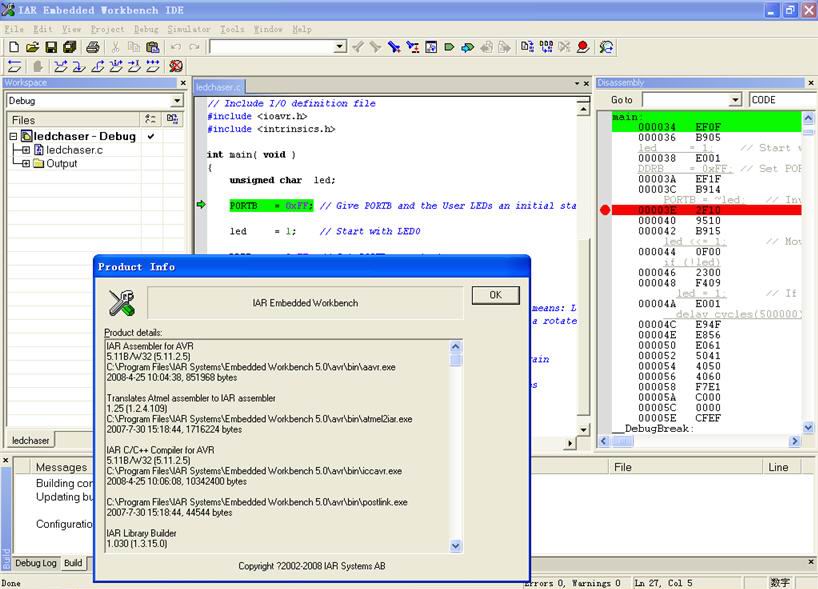Open the Help menu

302,29
